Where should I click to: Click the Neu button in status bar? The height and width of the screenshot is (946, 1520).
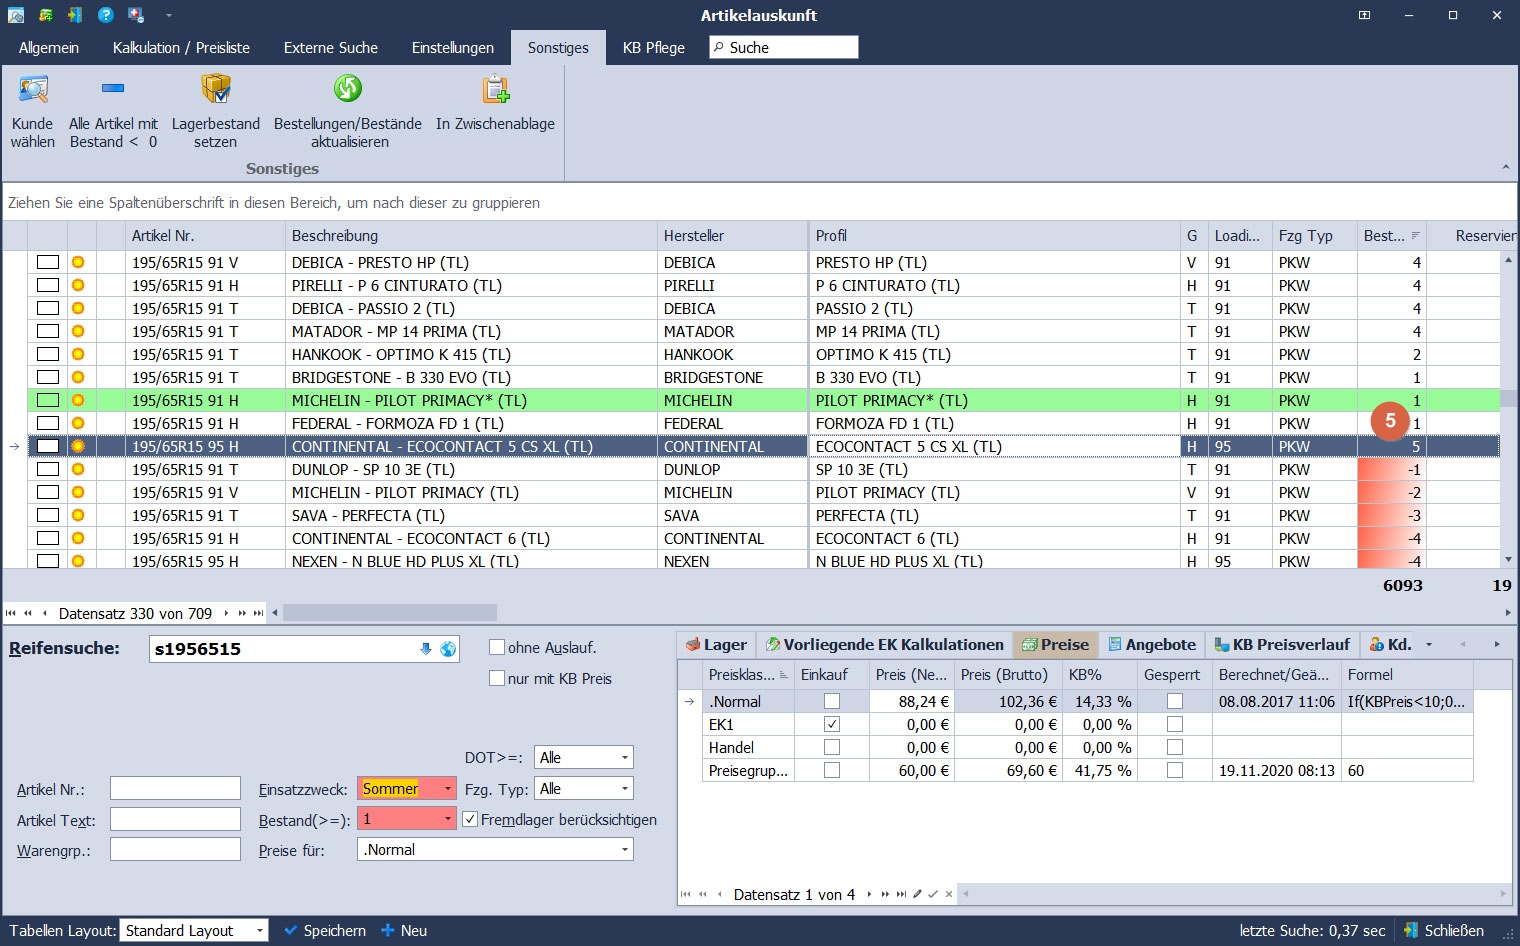click(404, 931)
